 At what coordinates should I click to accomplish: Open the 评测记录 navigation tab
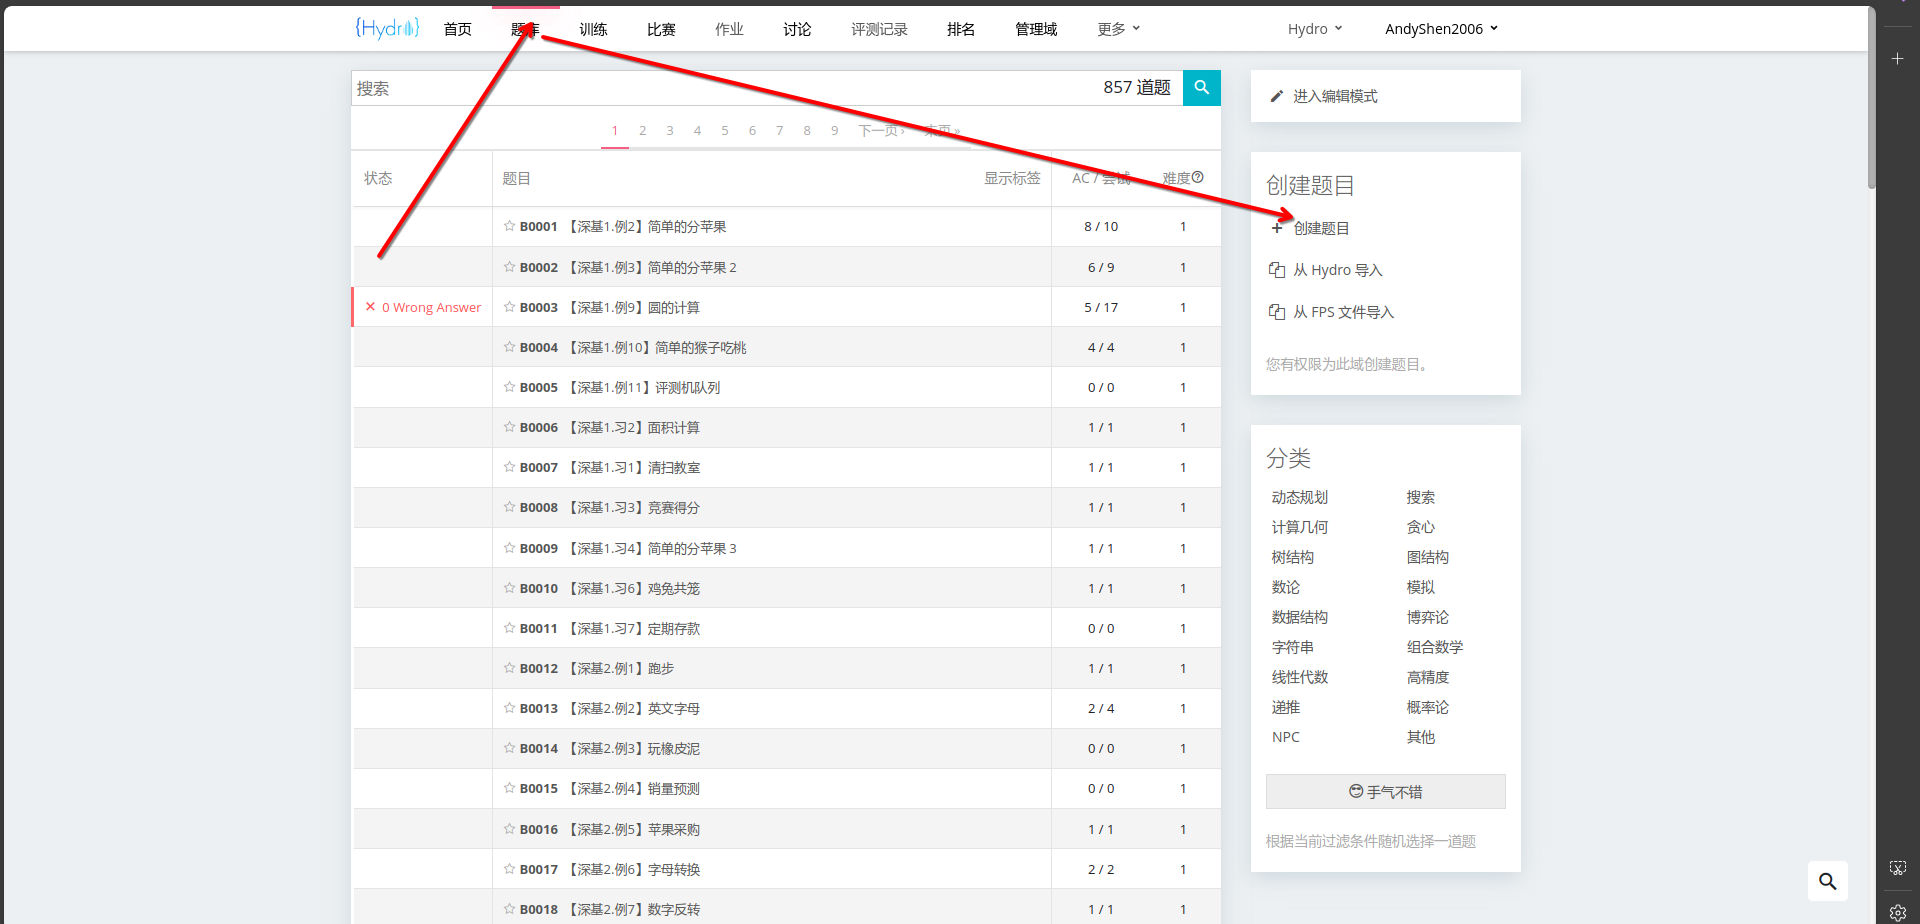(879, 29)
